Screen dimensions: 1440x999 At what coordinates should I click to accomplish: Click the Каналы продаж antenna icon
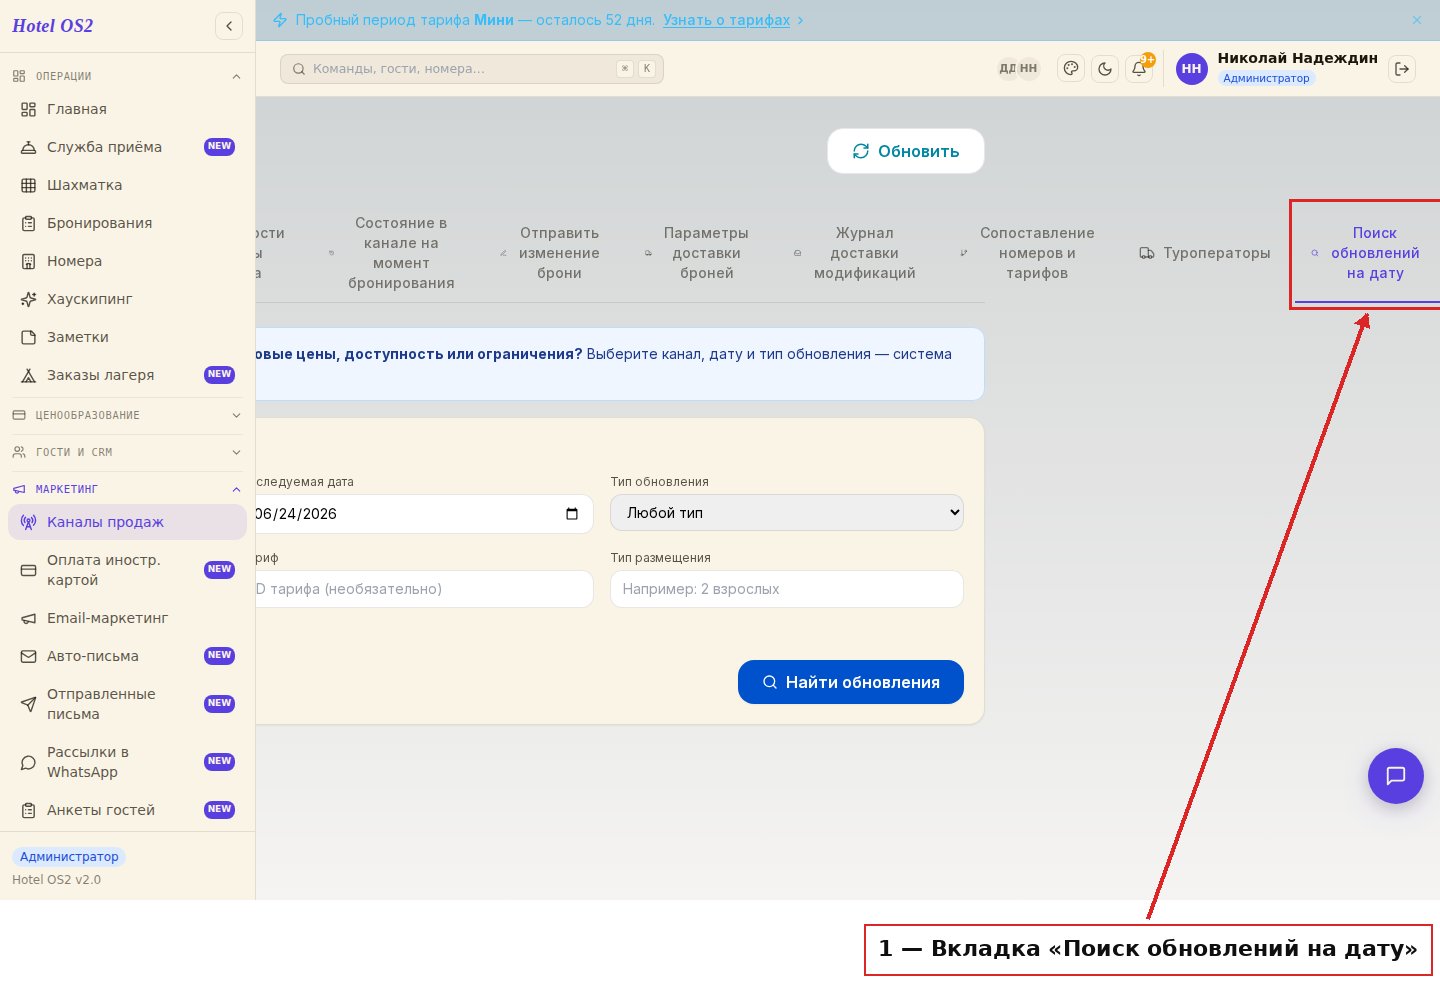[28, 522]
